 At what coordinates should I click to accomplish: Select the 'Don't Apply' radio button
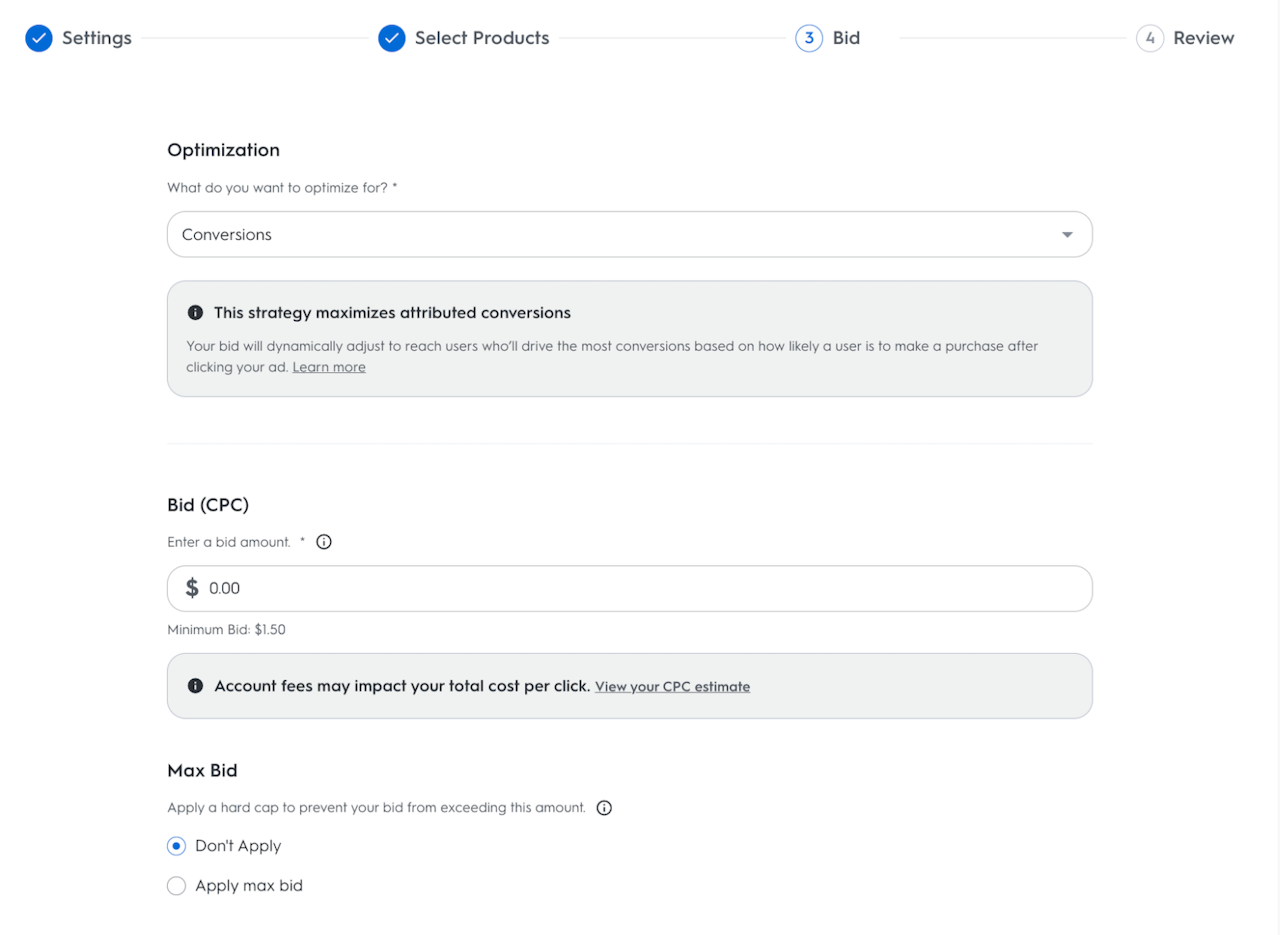point(177,846)
